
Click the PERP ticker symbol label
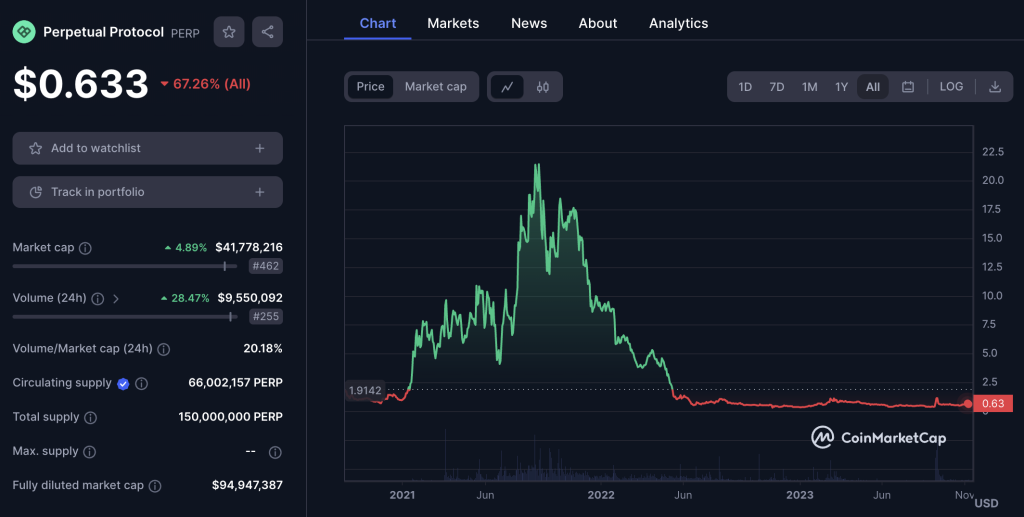(x=185, y=33)
